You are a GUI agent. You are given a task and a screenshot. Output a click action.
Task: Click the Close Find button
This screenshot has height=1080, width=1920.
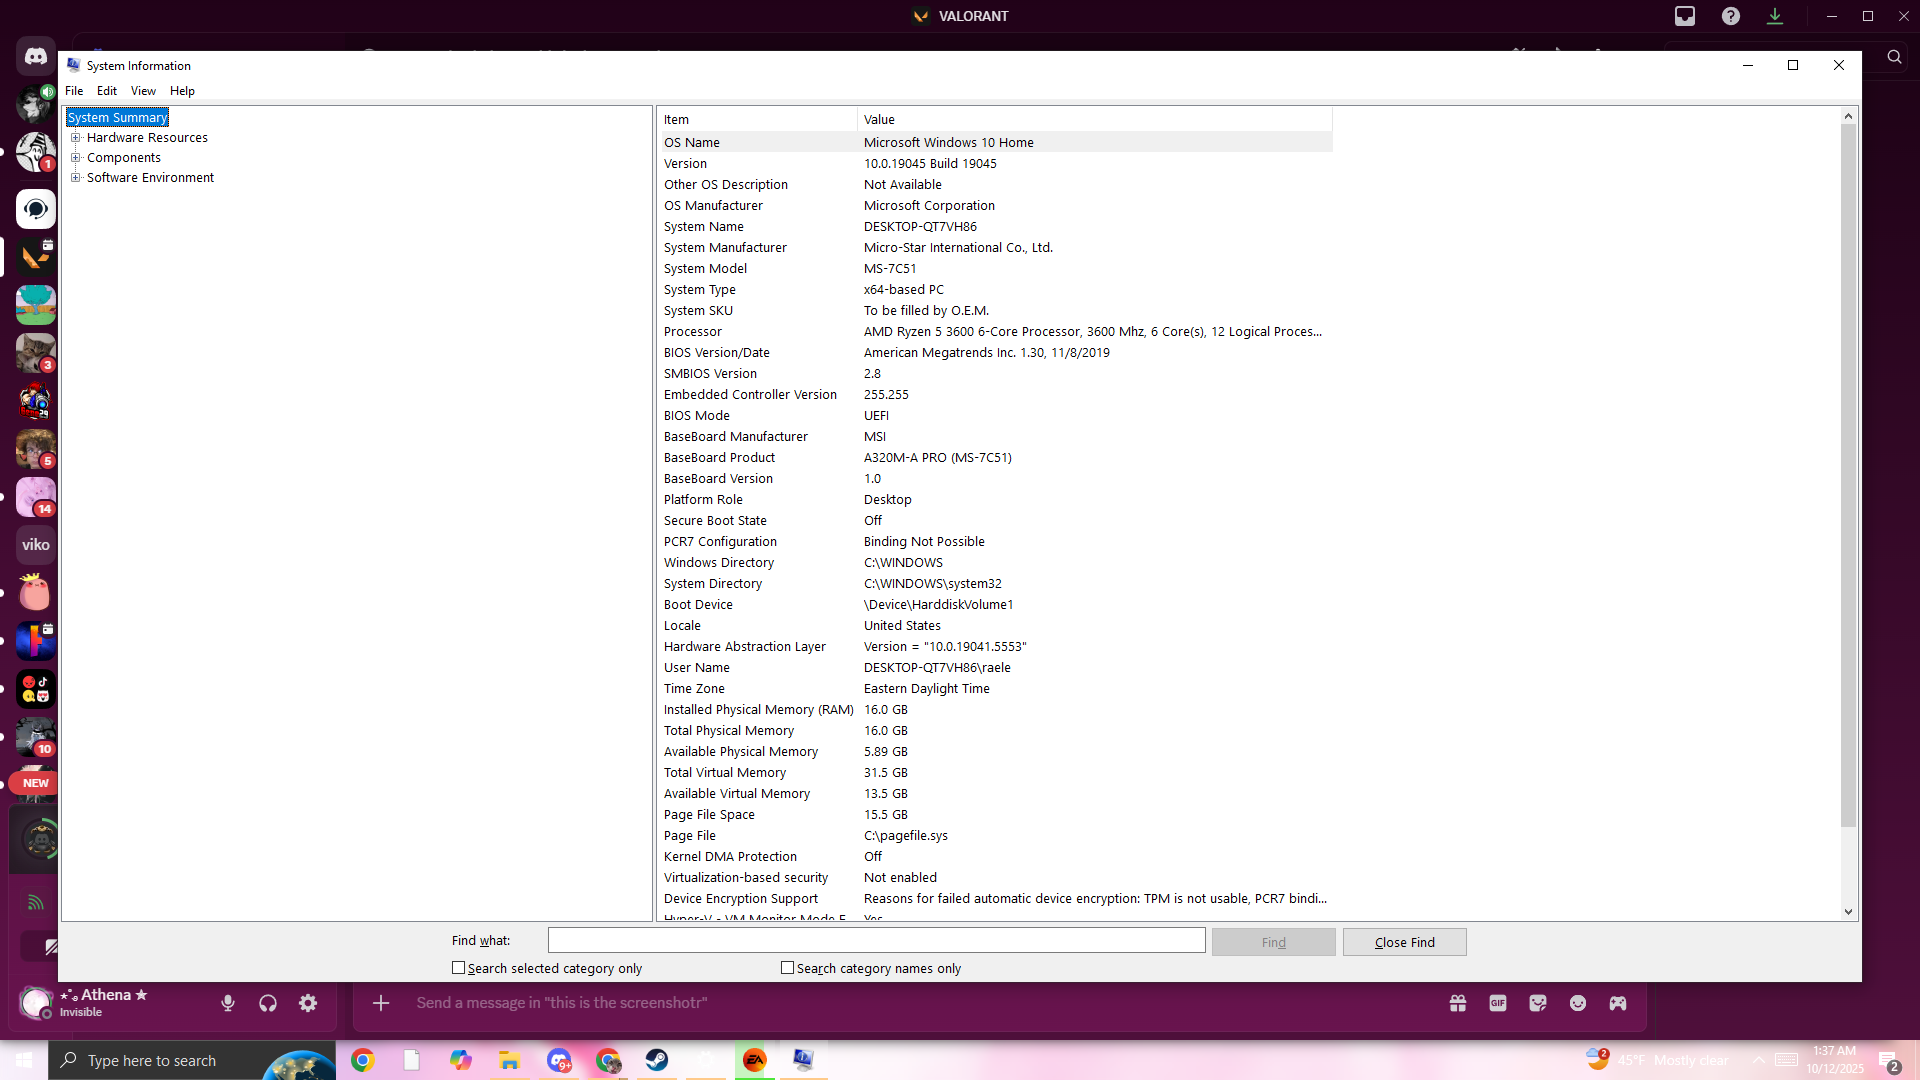click(x=1404, y=942)
